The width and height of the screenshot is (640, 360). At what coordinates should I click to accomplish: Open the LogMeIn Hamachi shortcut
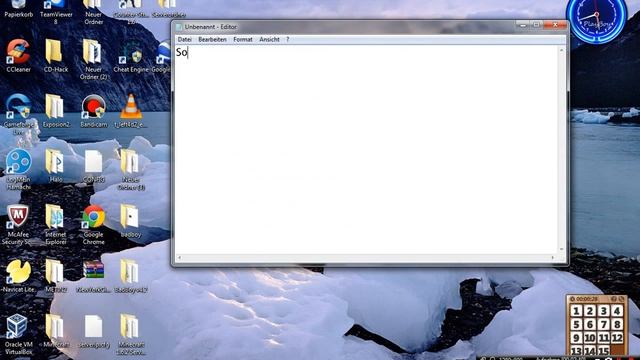pyautogui.click(x=18, y=169)
